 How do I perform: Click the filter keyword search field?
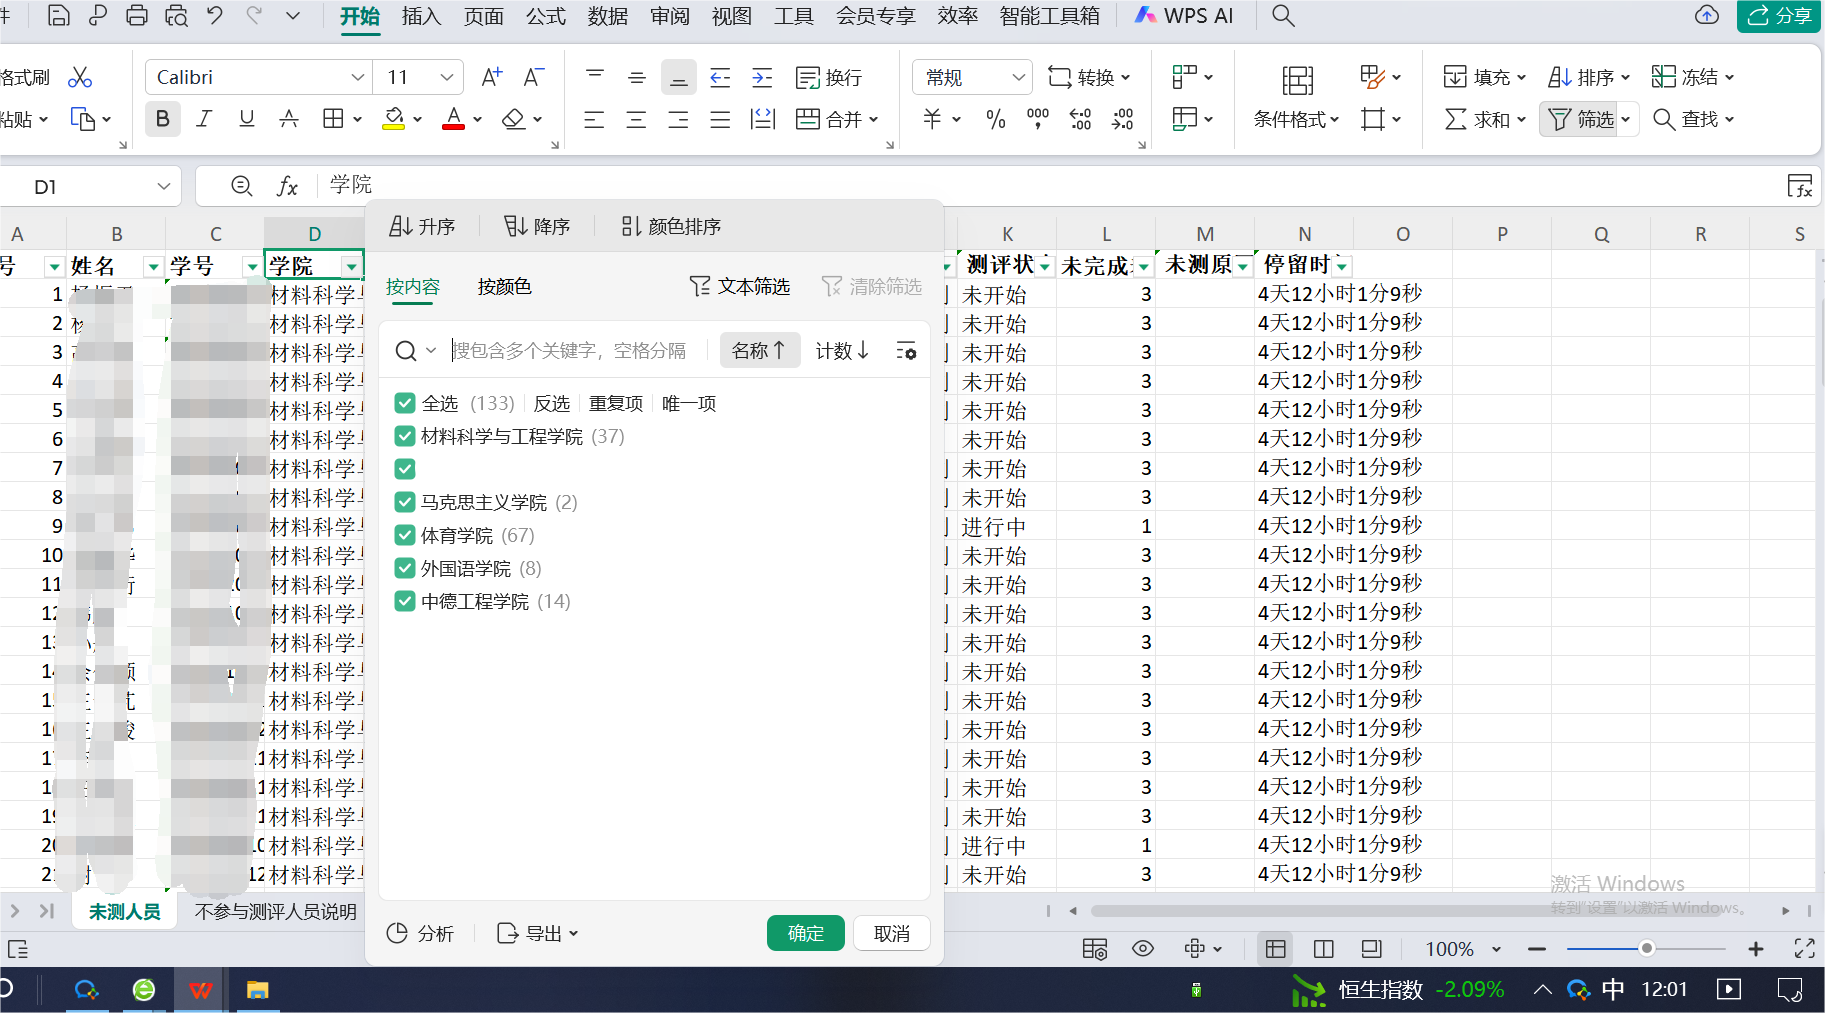tap(570, 351)
